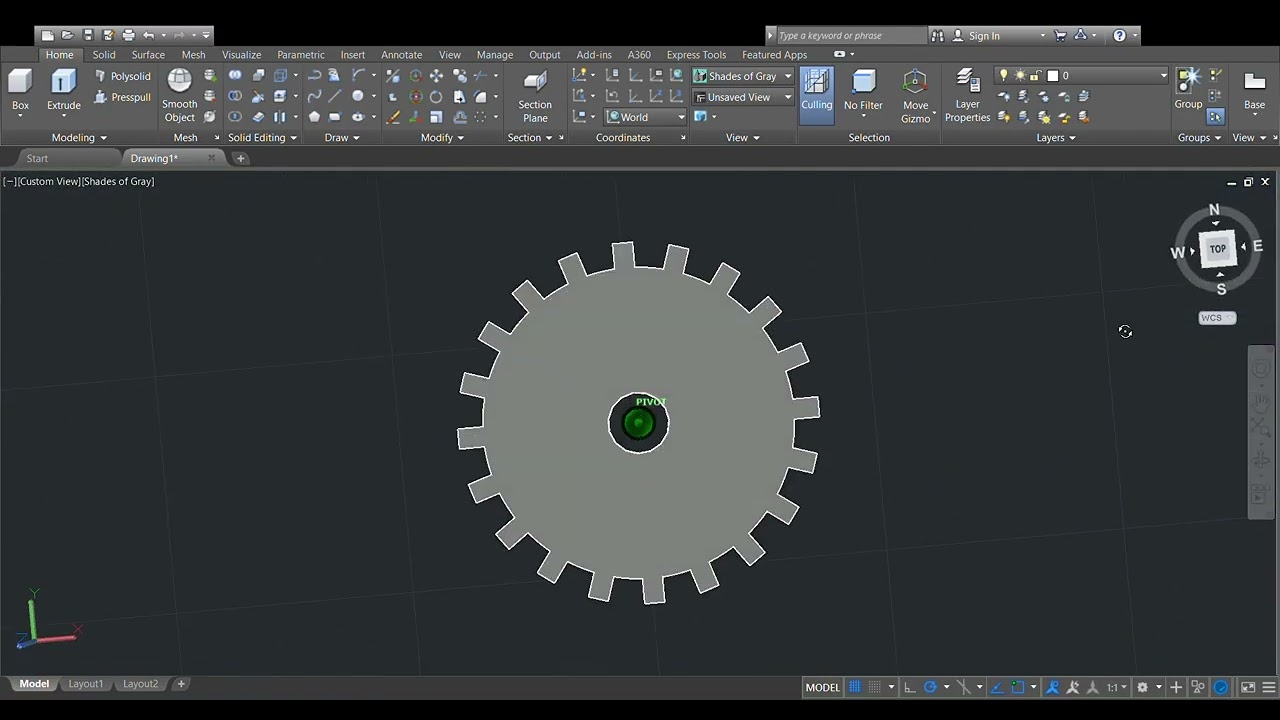1280x720 pixels.
Task: Click the search binoculars icon
Action: (937, 36)
